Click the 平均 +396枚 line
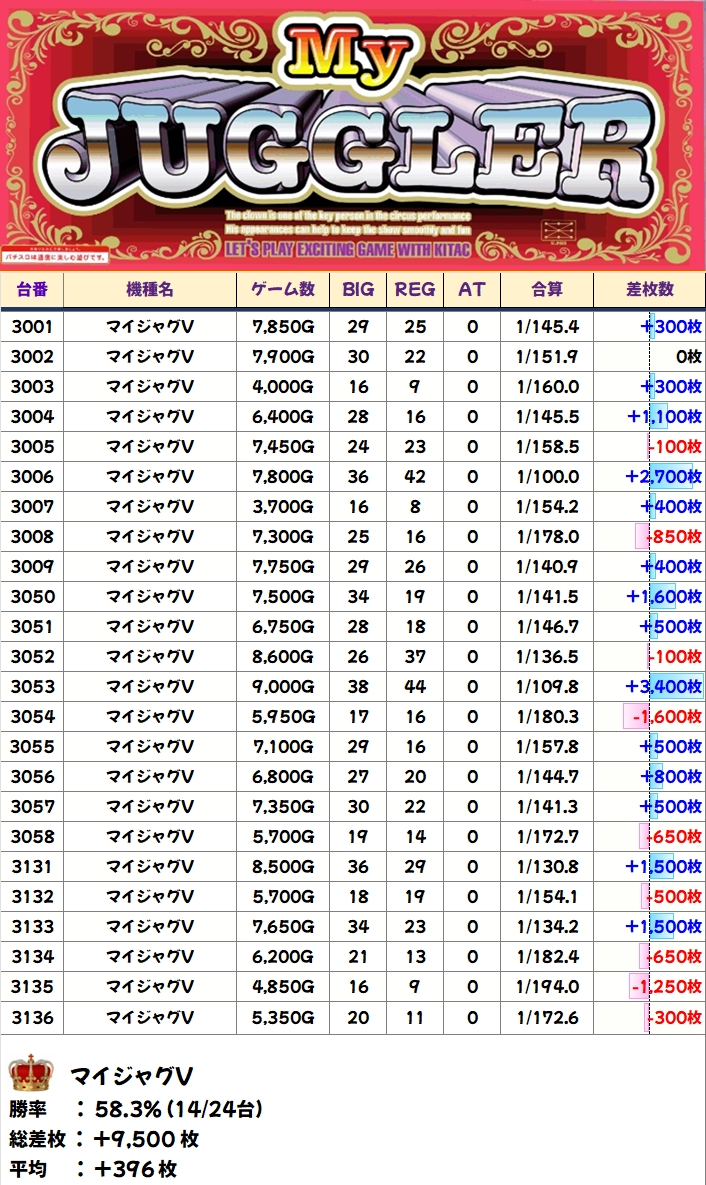This screenshot has height=1185, width=706. (93, 1169)
